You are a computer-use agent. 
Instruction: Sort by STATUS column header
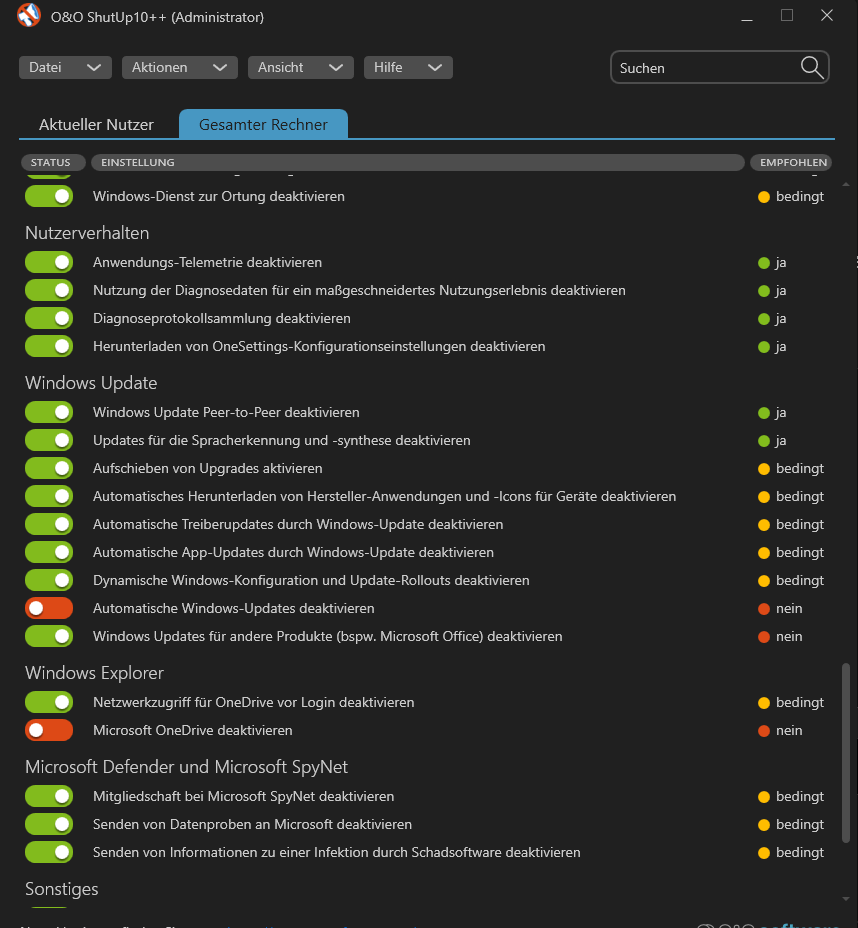pyautogui.click(x=53, y=162)
